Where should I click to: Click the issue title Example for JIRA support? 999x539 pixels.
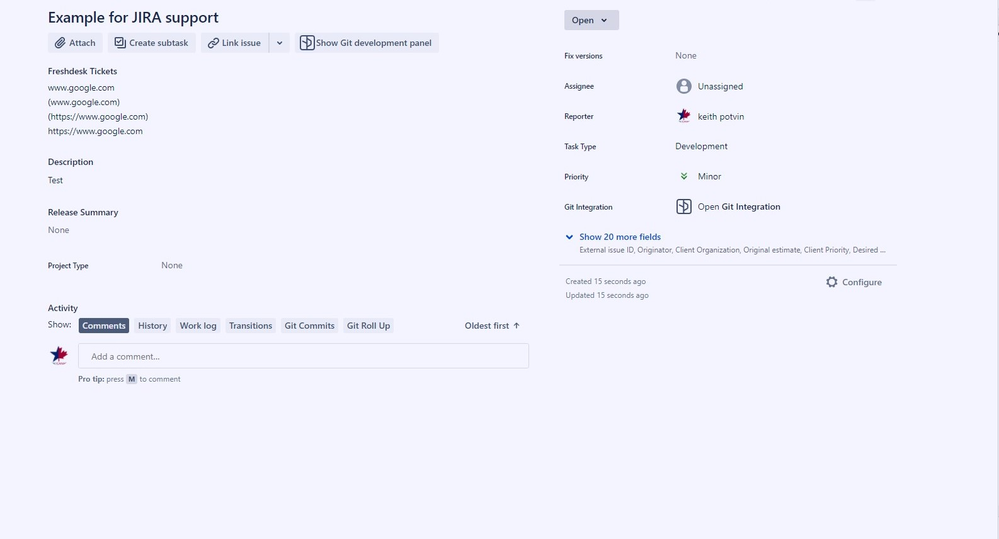133,17
